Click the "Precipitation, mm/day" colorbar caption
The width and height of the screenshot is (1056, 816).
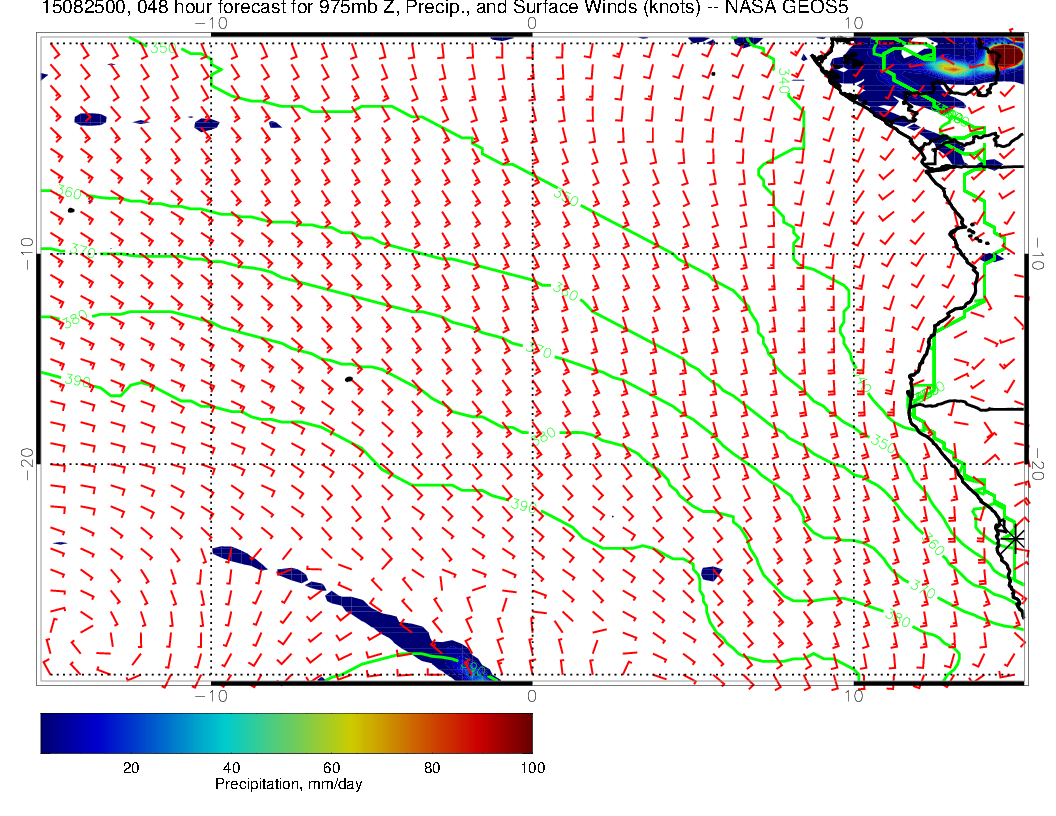click(288, 784)
